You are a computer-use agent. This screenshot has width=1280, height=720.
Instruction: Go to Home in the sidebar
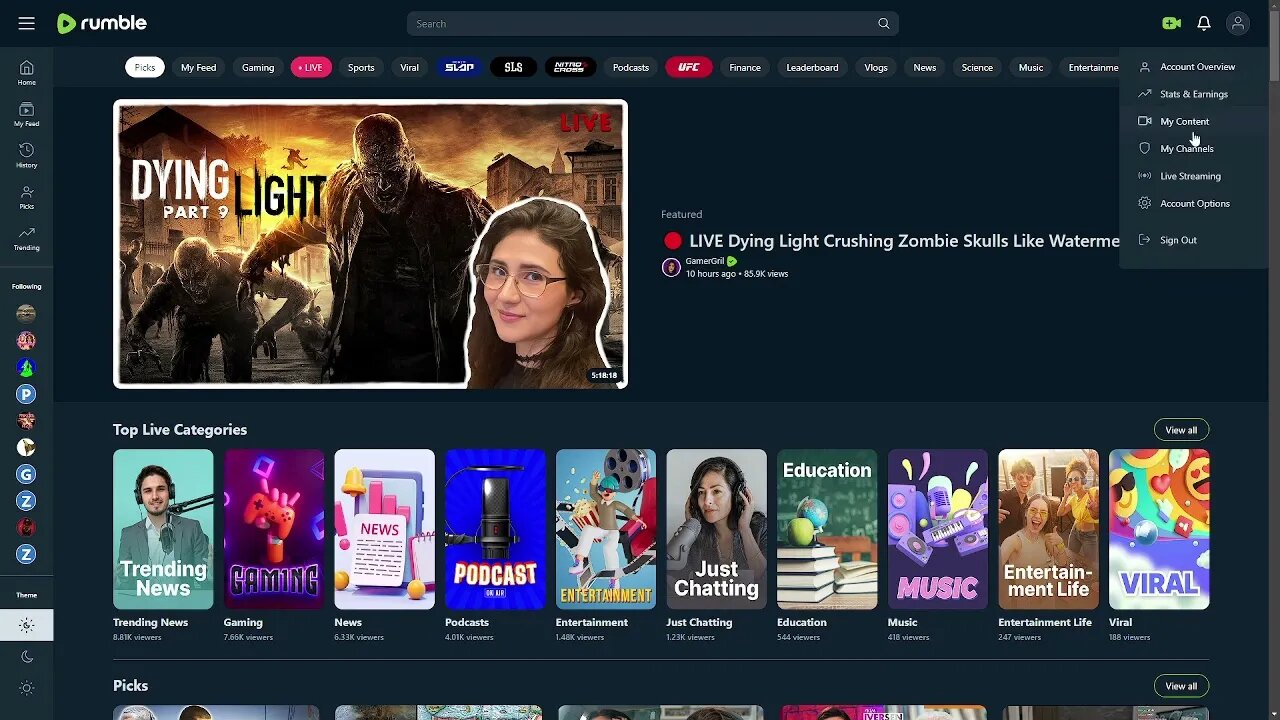tap(26, 73)
